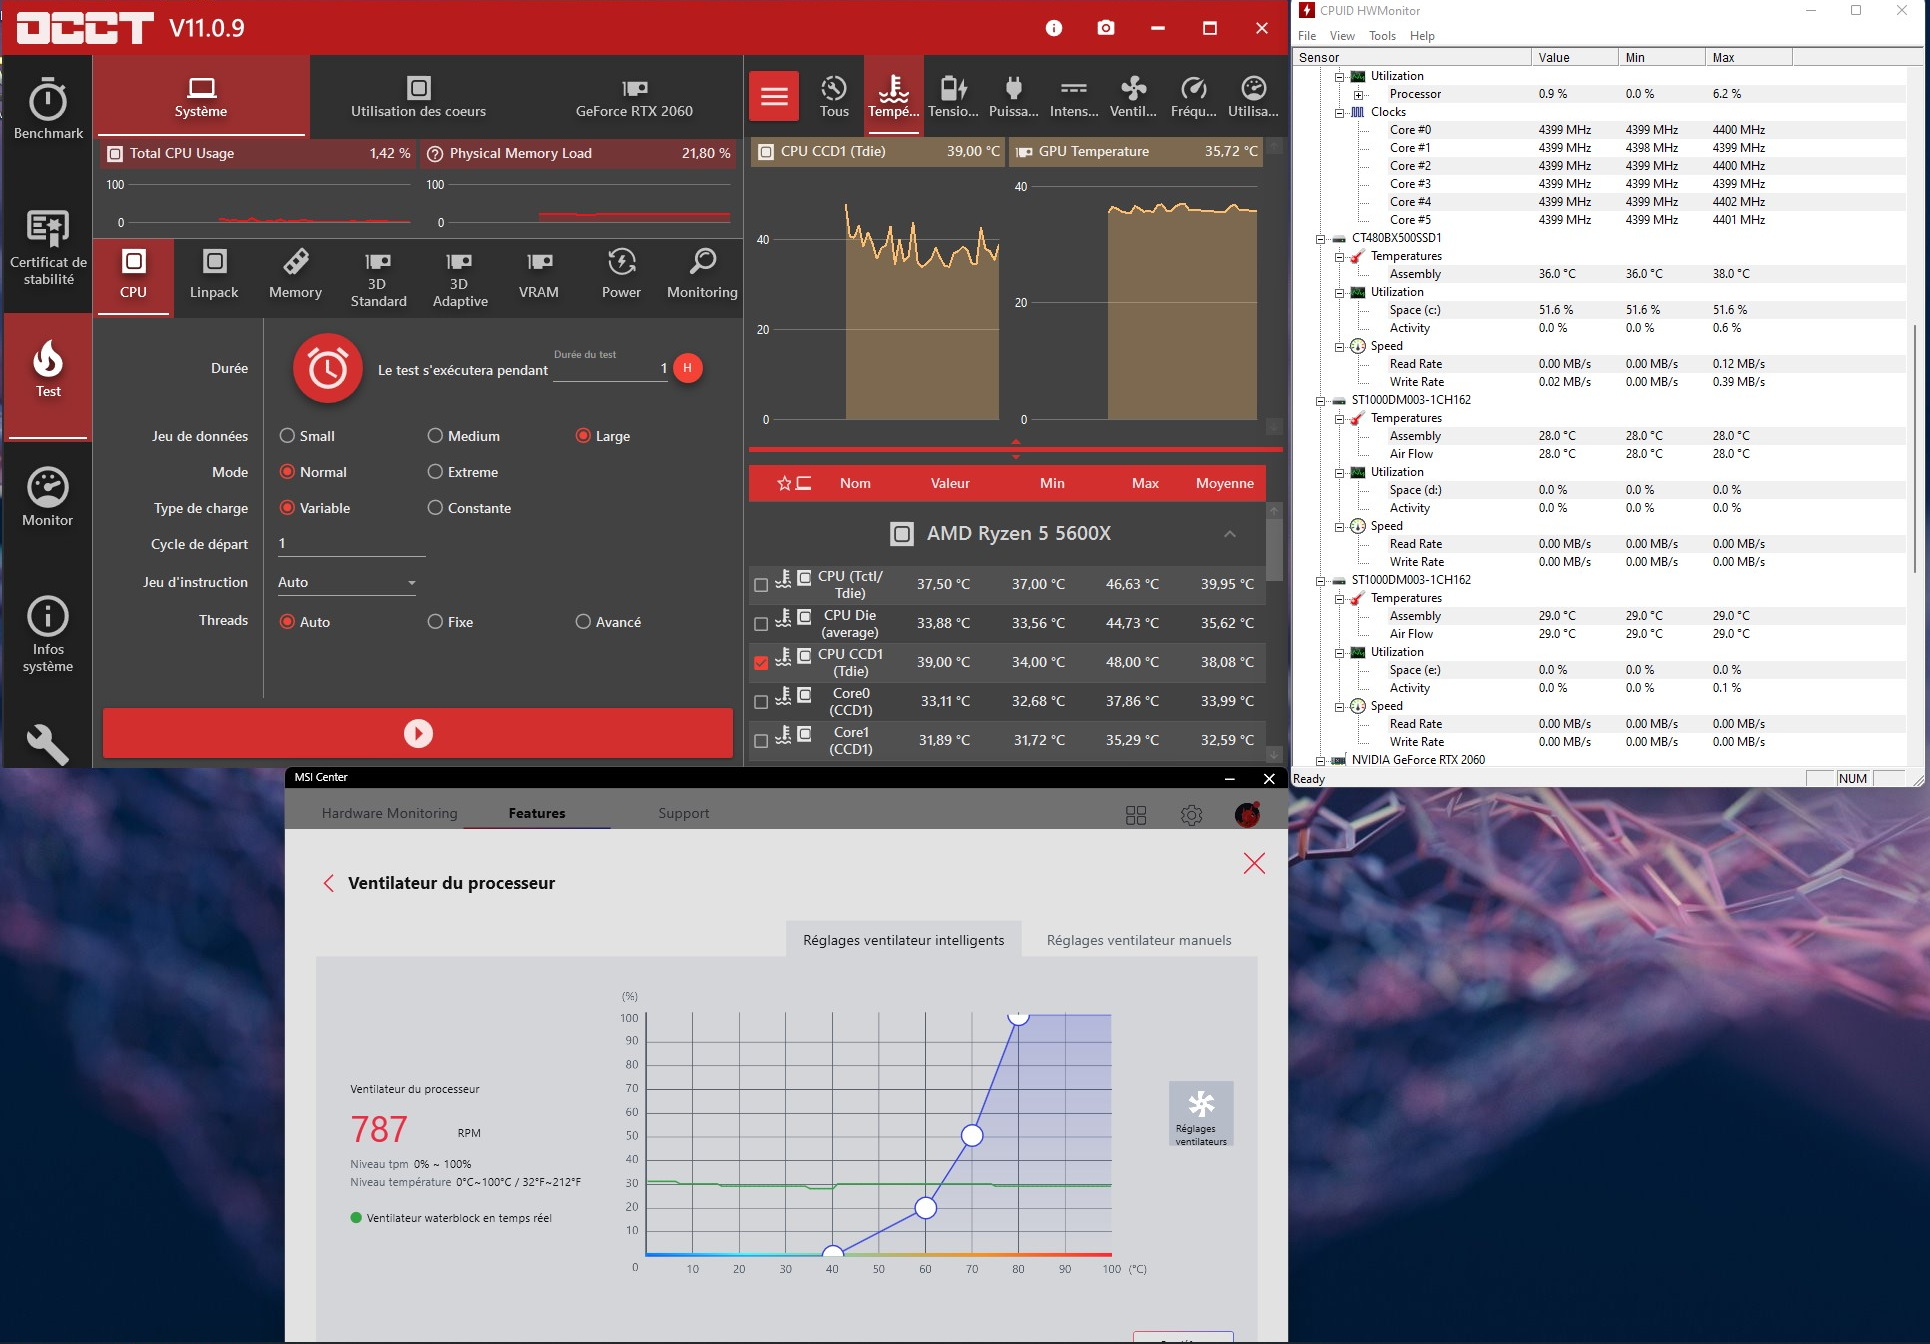Click the fan curve point at 70°C
Screen dimensions: 1930x1344
pos(972,1136)
